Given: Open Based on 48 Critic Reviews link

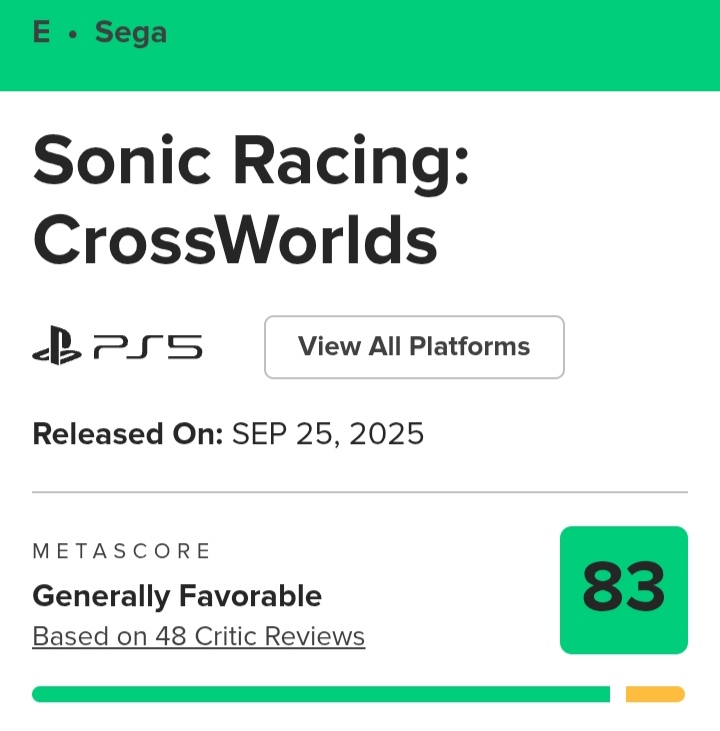Looking at the screenshot, I should [198, 636].
